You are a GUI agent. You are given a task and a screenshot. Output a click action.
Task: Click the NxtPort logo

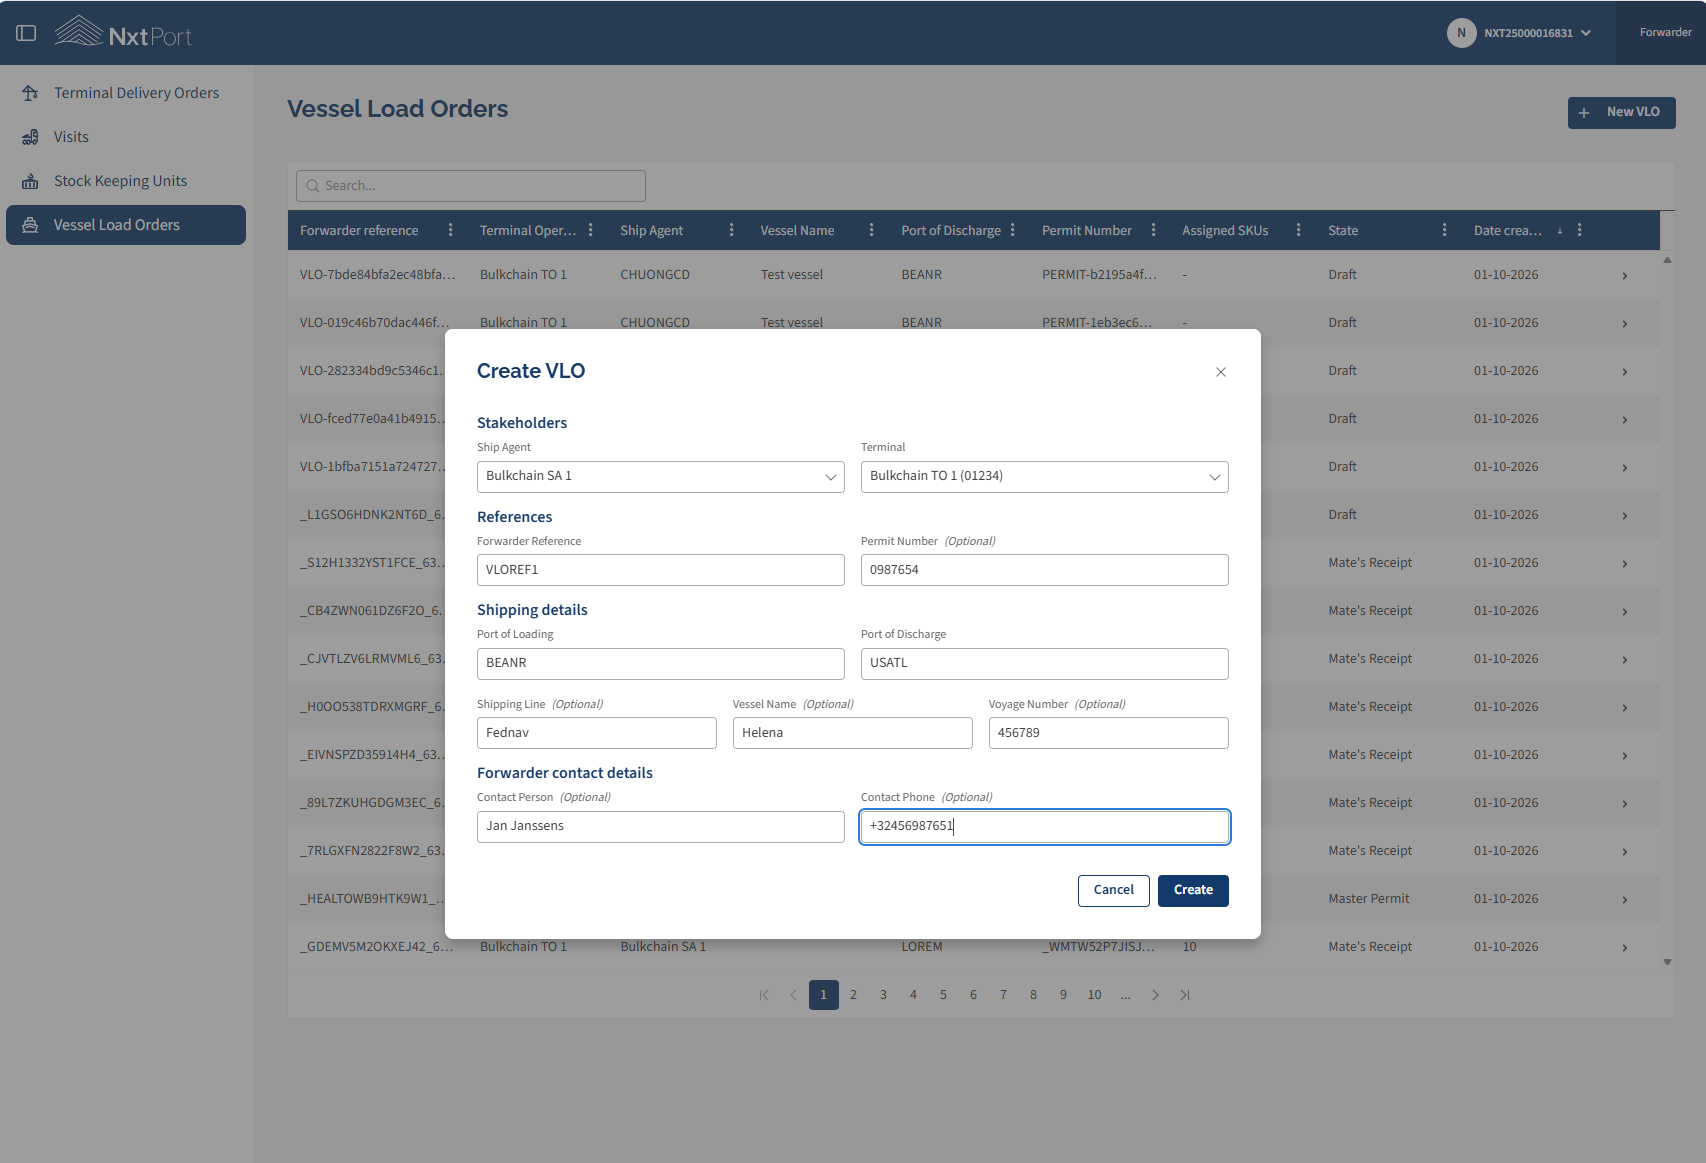tap(123, 33)
